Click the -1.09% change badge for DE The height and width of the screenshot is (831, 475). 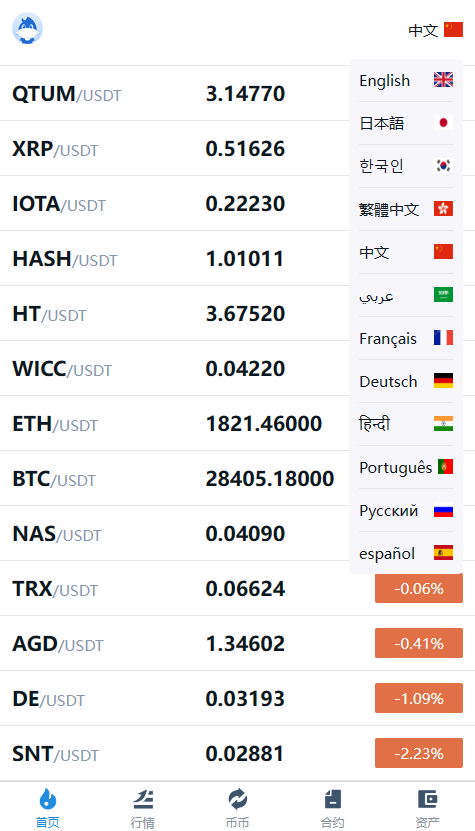click(419, 698)
